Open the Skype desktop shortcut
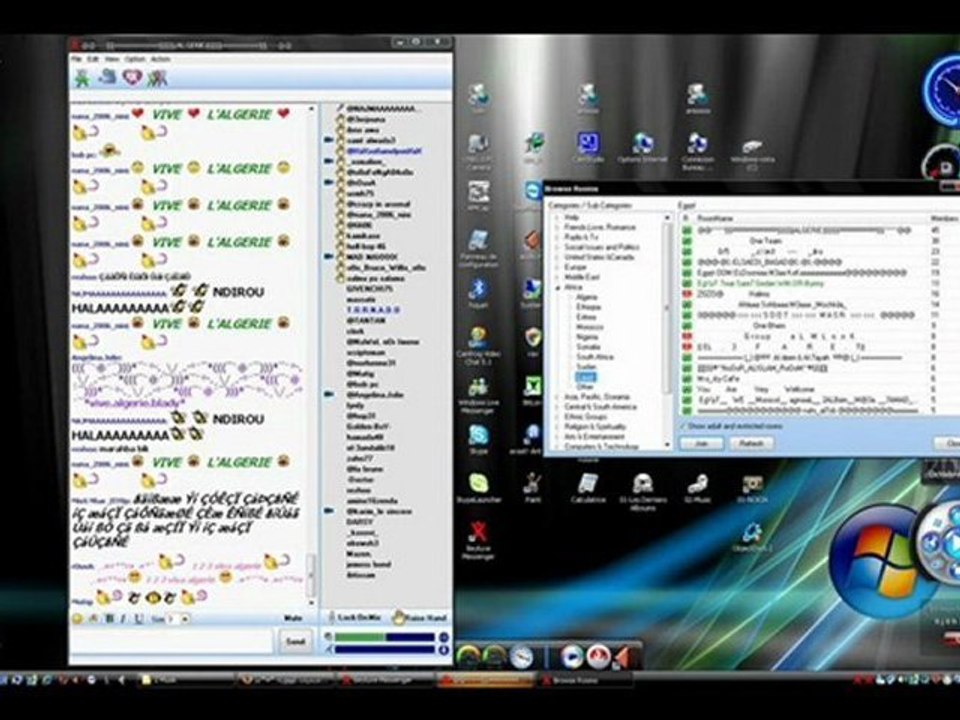The height and width of the screenshot is (720, 960). pos(479,436)
